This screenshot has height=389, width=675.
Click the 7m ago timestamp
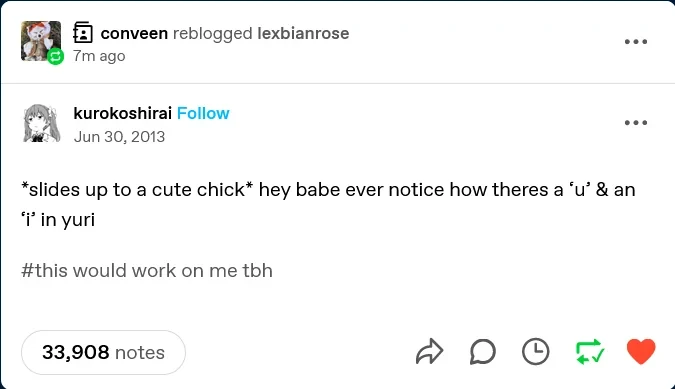pyautogui.click(x=99, y=56)
